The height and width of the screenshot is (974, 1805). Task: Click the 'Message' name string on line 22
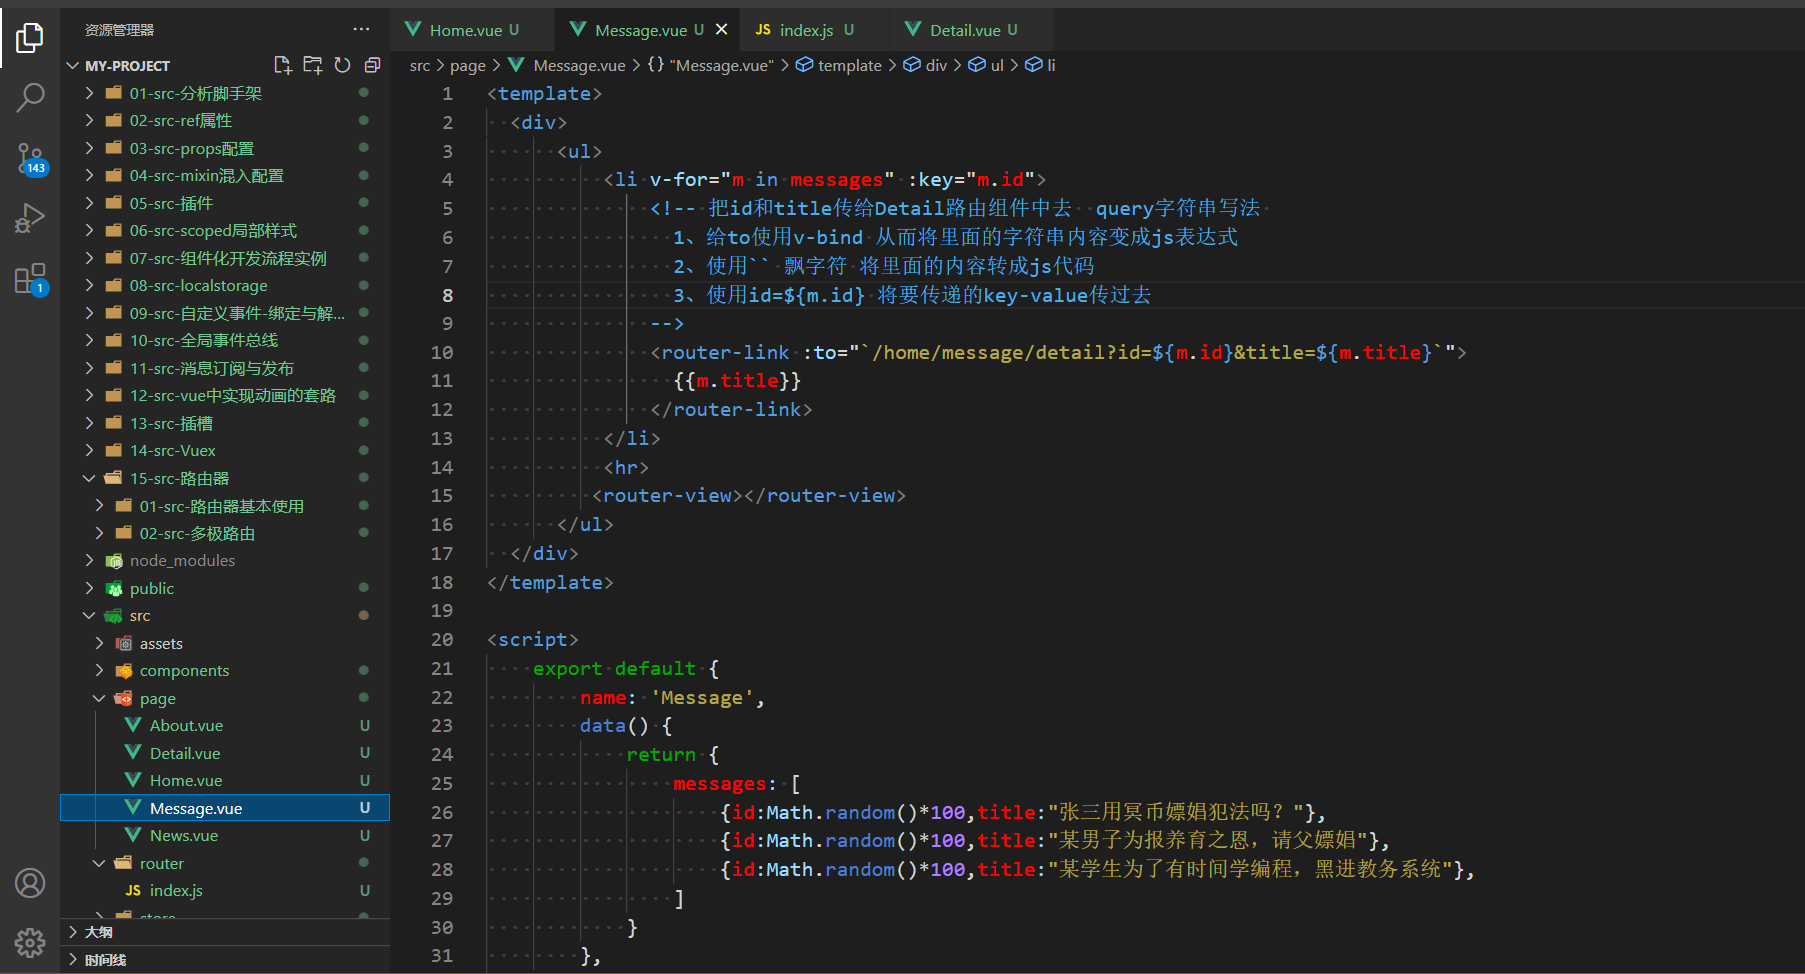point(701,697)
